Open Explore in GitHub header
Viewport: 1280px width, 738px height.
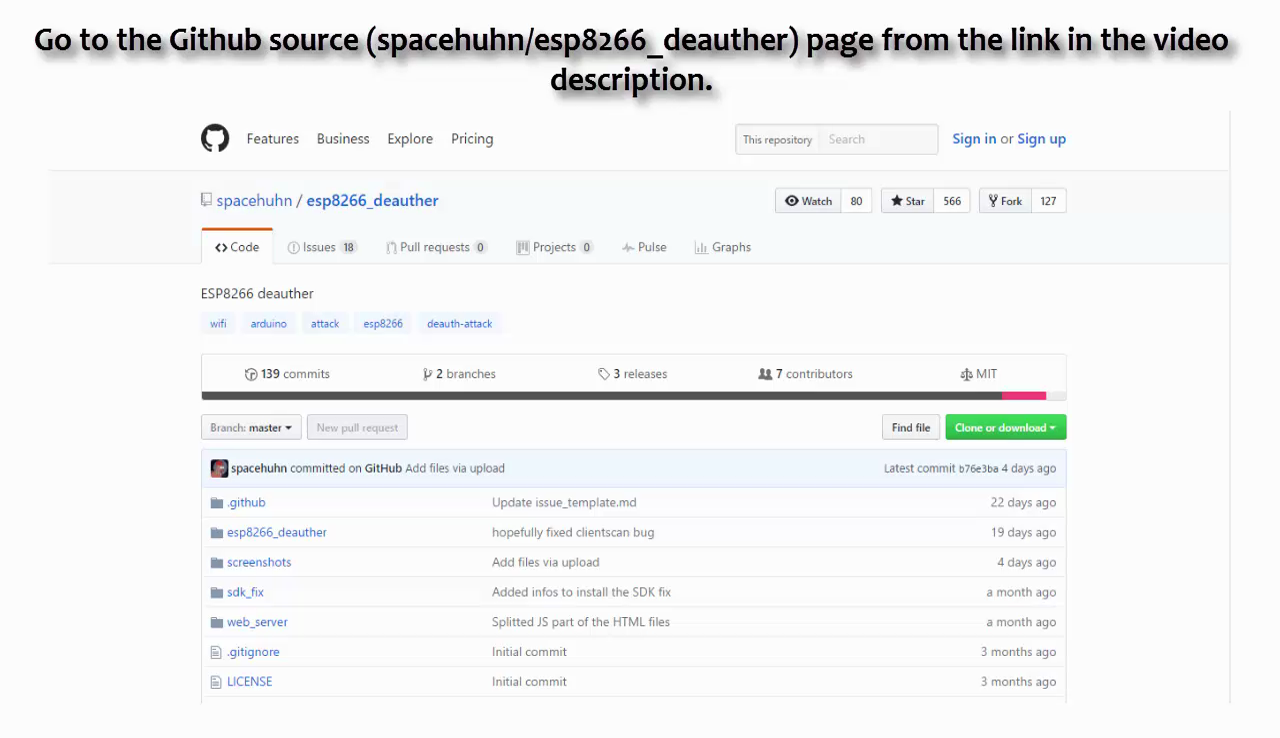point(410,139)
